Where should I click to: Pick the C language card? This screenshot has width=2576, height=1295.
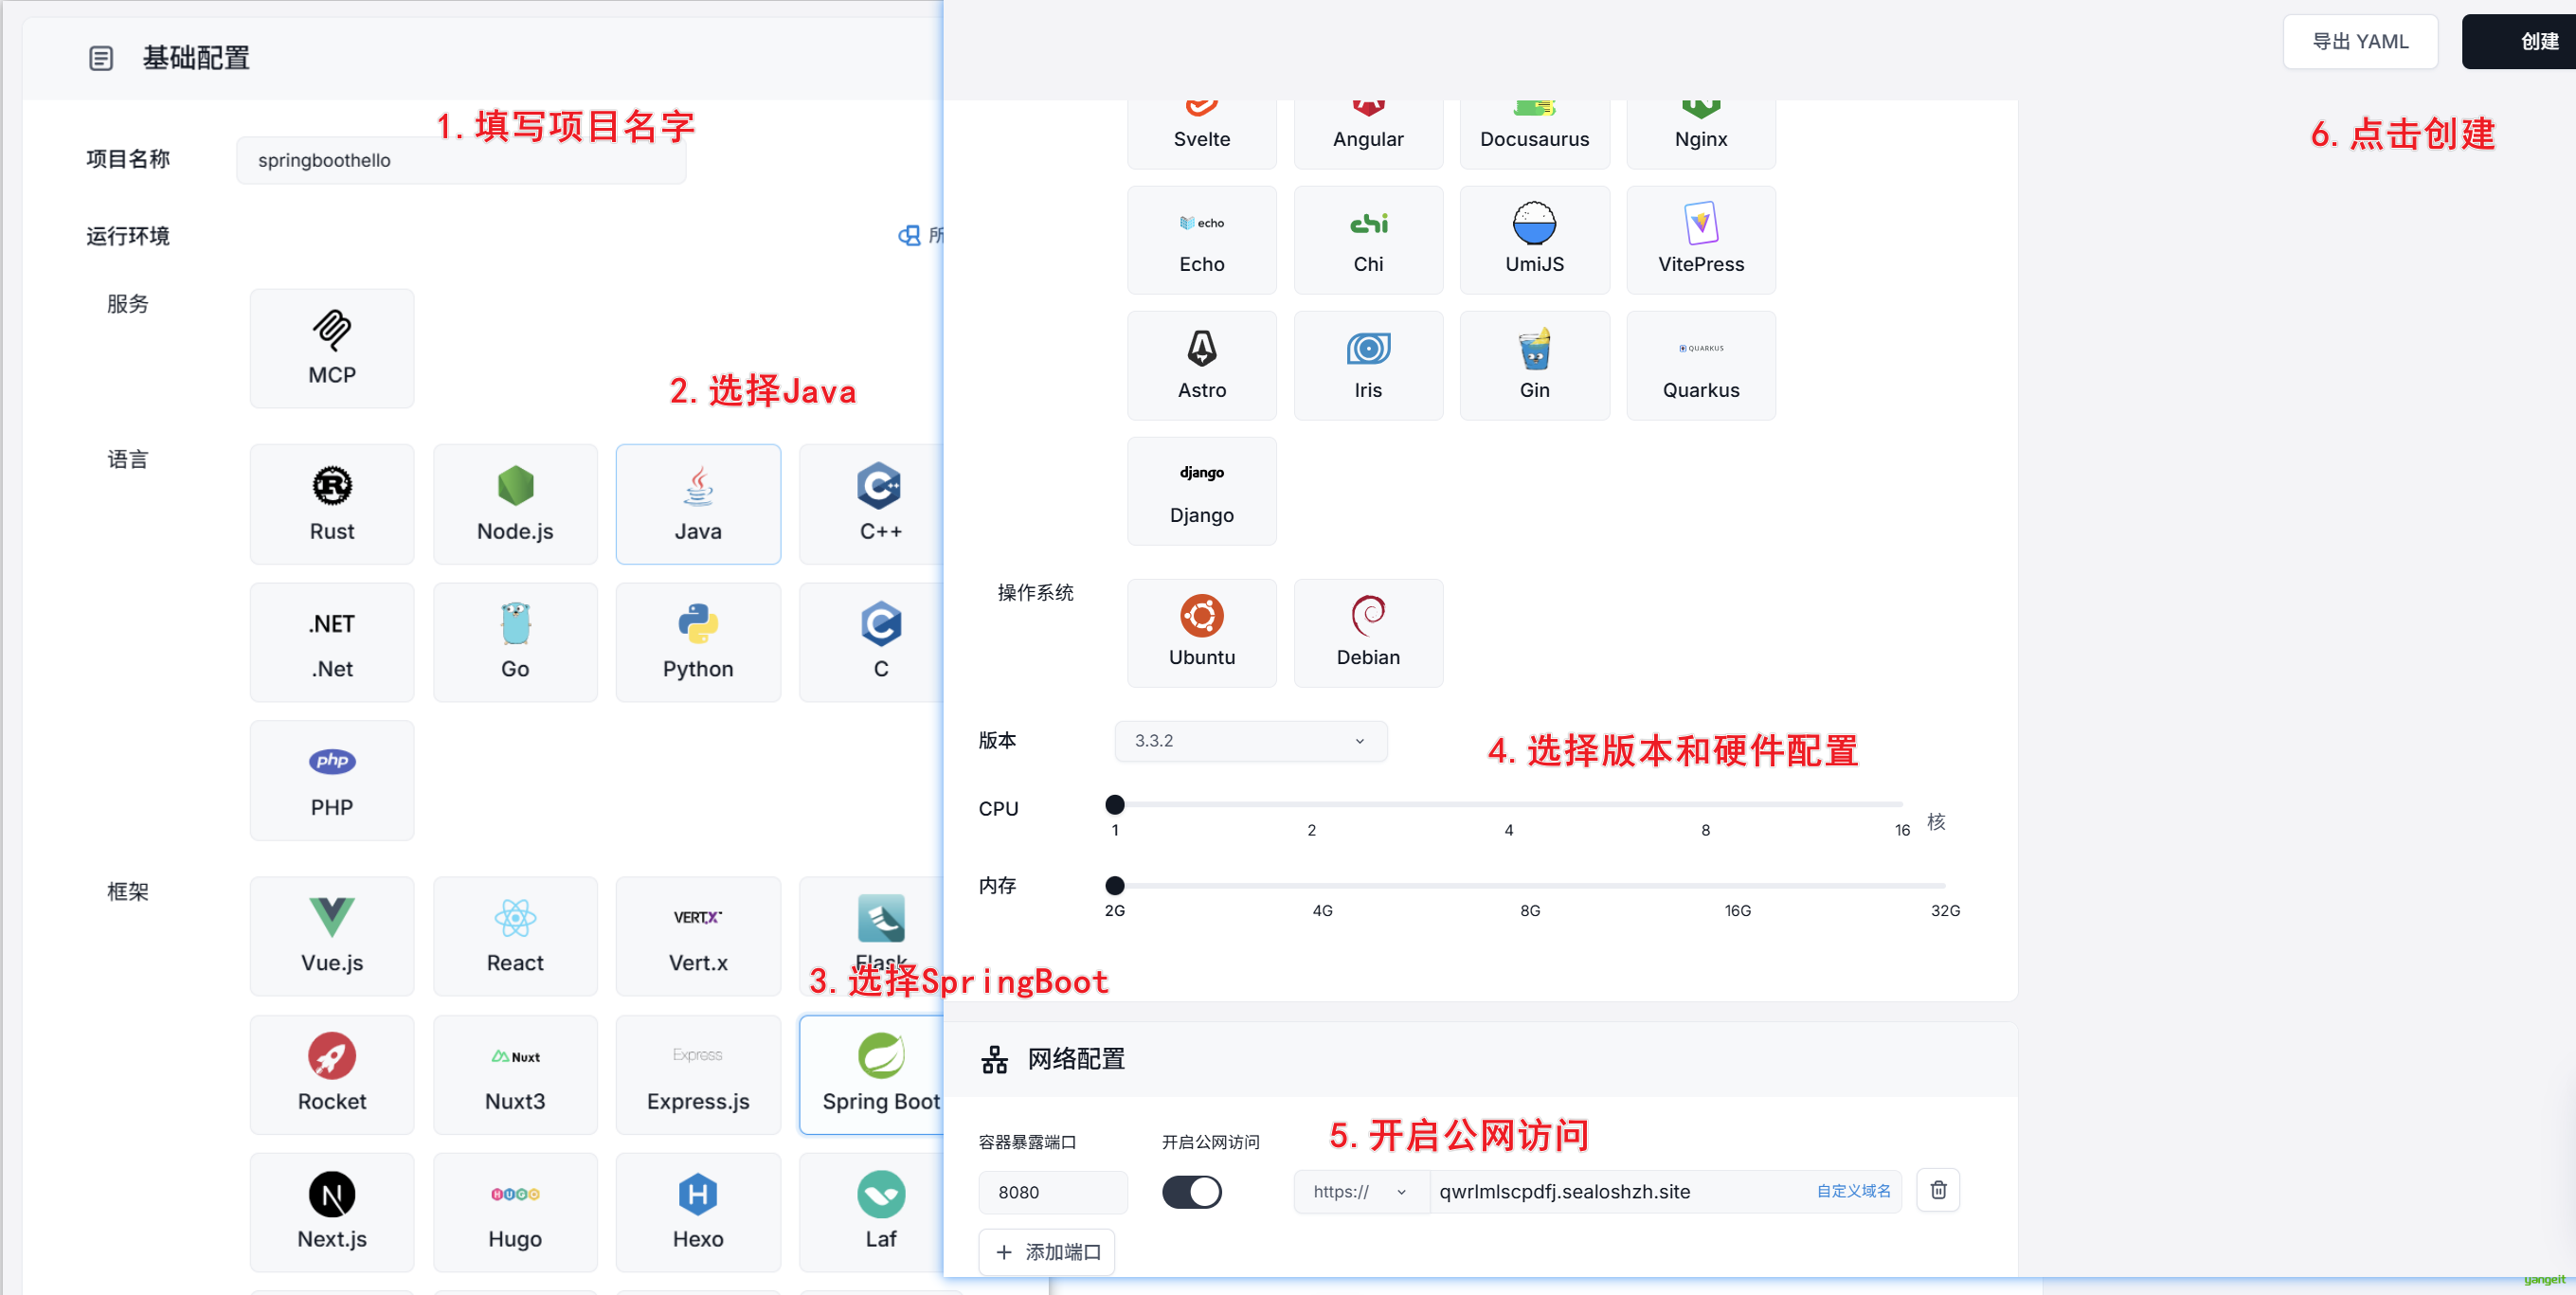[872, 642]
